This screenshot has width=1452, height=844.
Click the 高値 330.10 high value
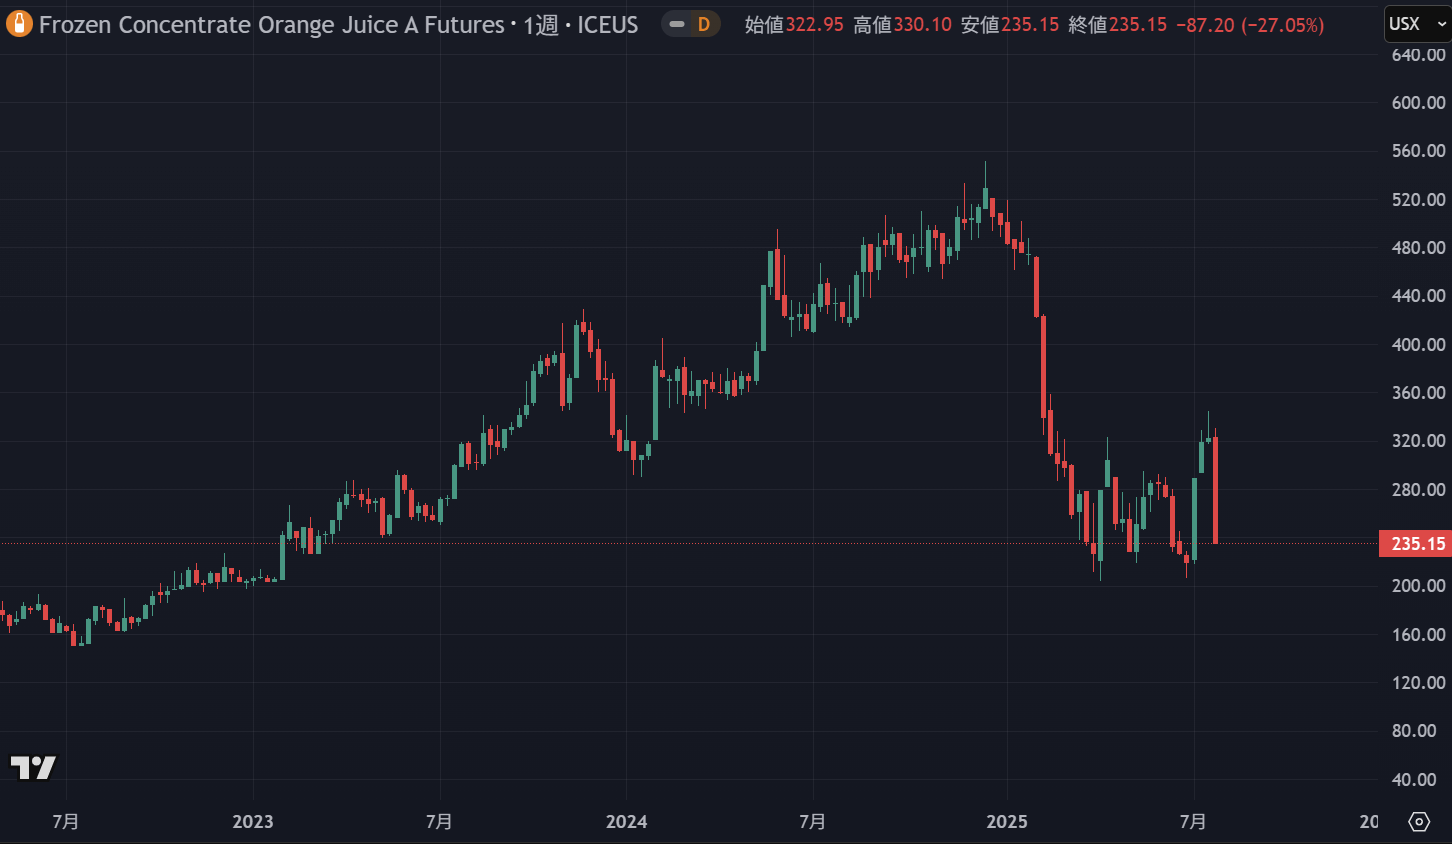coord(902,25)
